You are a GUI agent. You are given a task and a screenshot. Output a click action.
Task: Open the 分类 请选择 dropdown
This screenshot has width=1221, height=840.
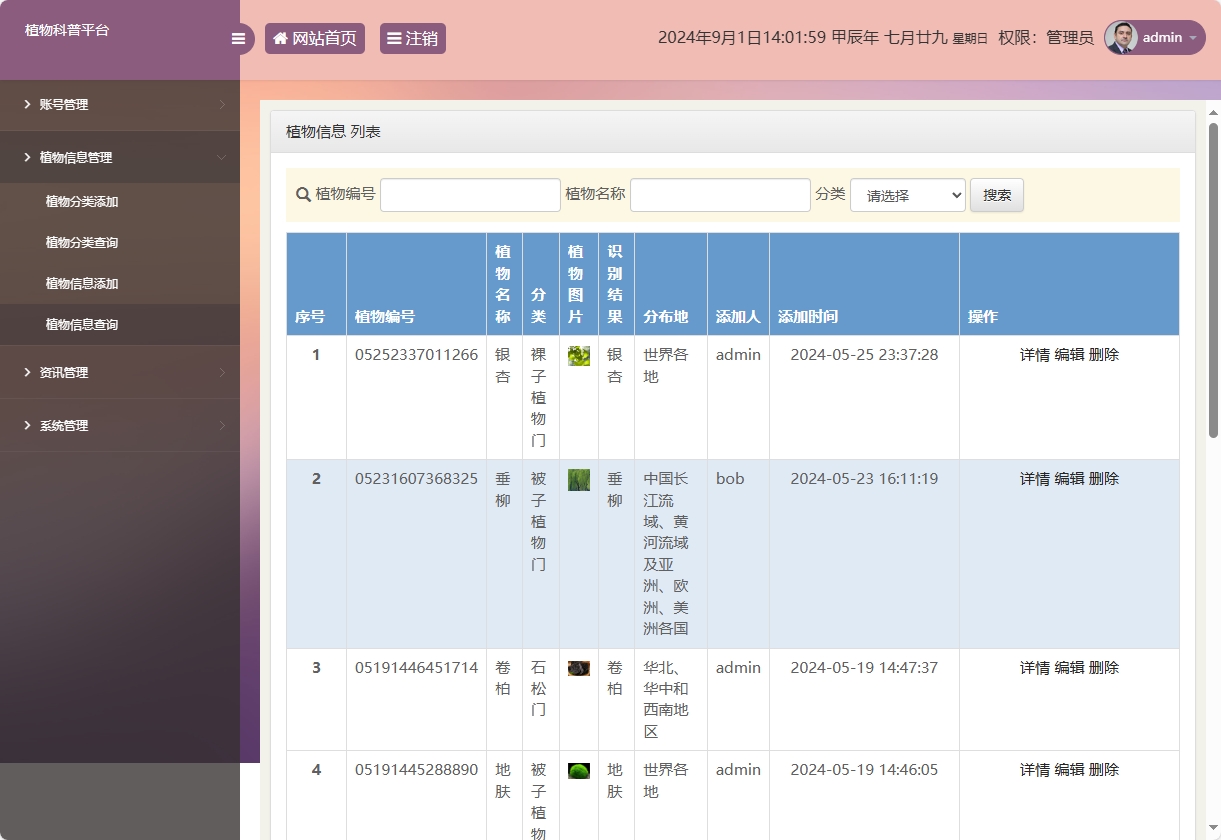click(x=907, y=195)
